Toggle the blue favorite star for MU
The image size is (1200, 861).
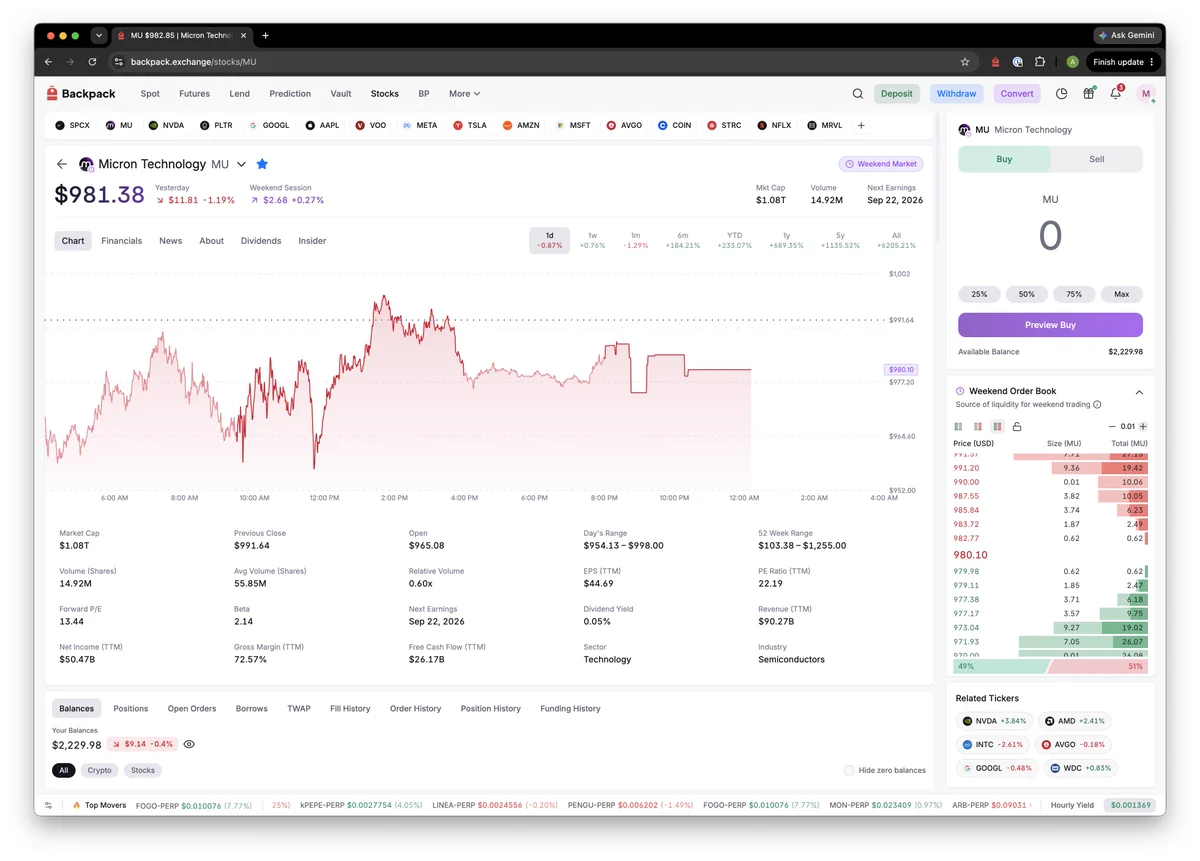coord(262,164)
